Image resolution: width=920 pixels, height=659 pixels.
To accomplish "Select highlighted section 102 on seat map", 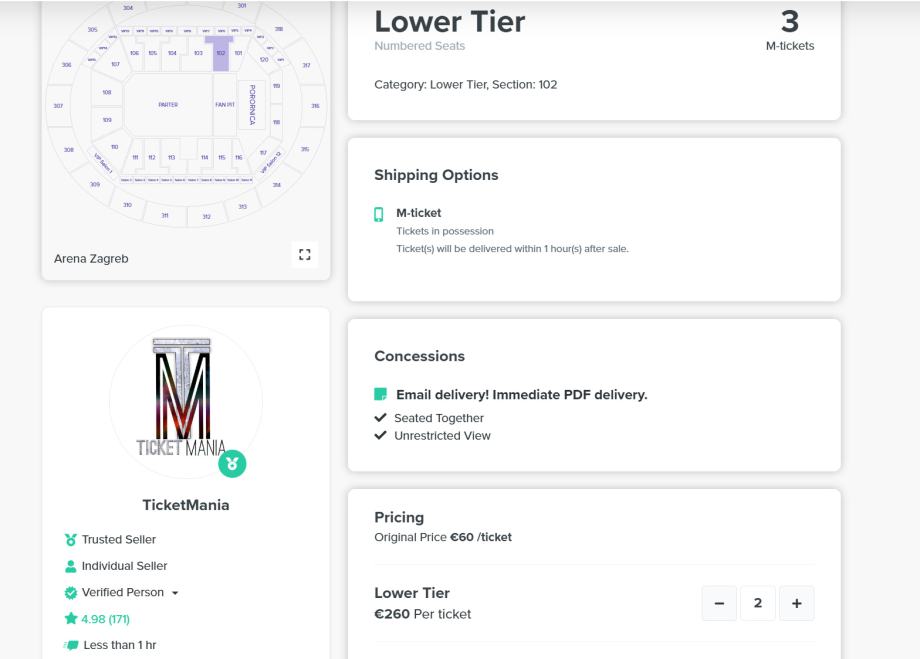I will pyautogui.click(x=220, y=54).
